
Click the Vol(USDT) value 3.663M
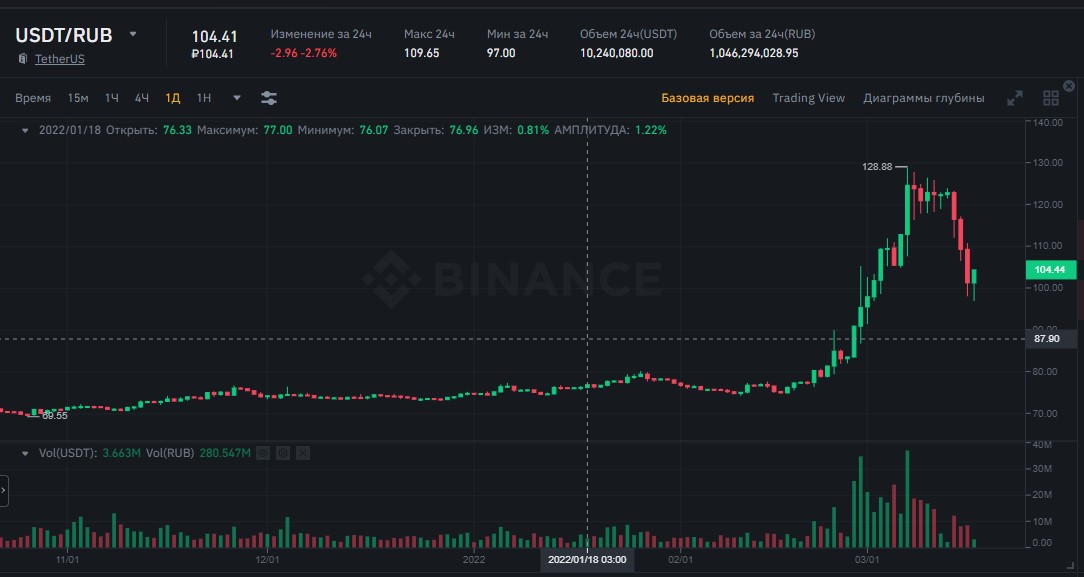coord(122,453)
